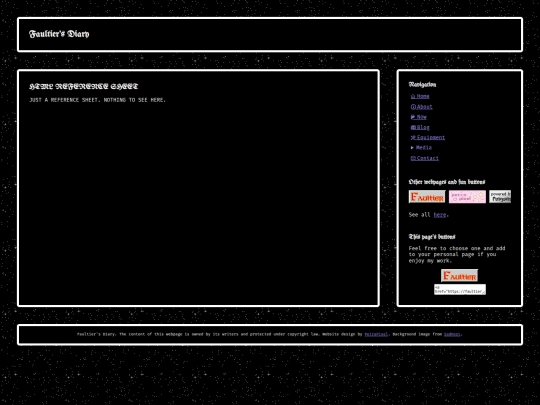
Task: Click the 'Just a reference sheet' text
Action: (97, 100)
